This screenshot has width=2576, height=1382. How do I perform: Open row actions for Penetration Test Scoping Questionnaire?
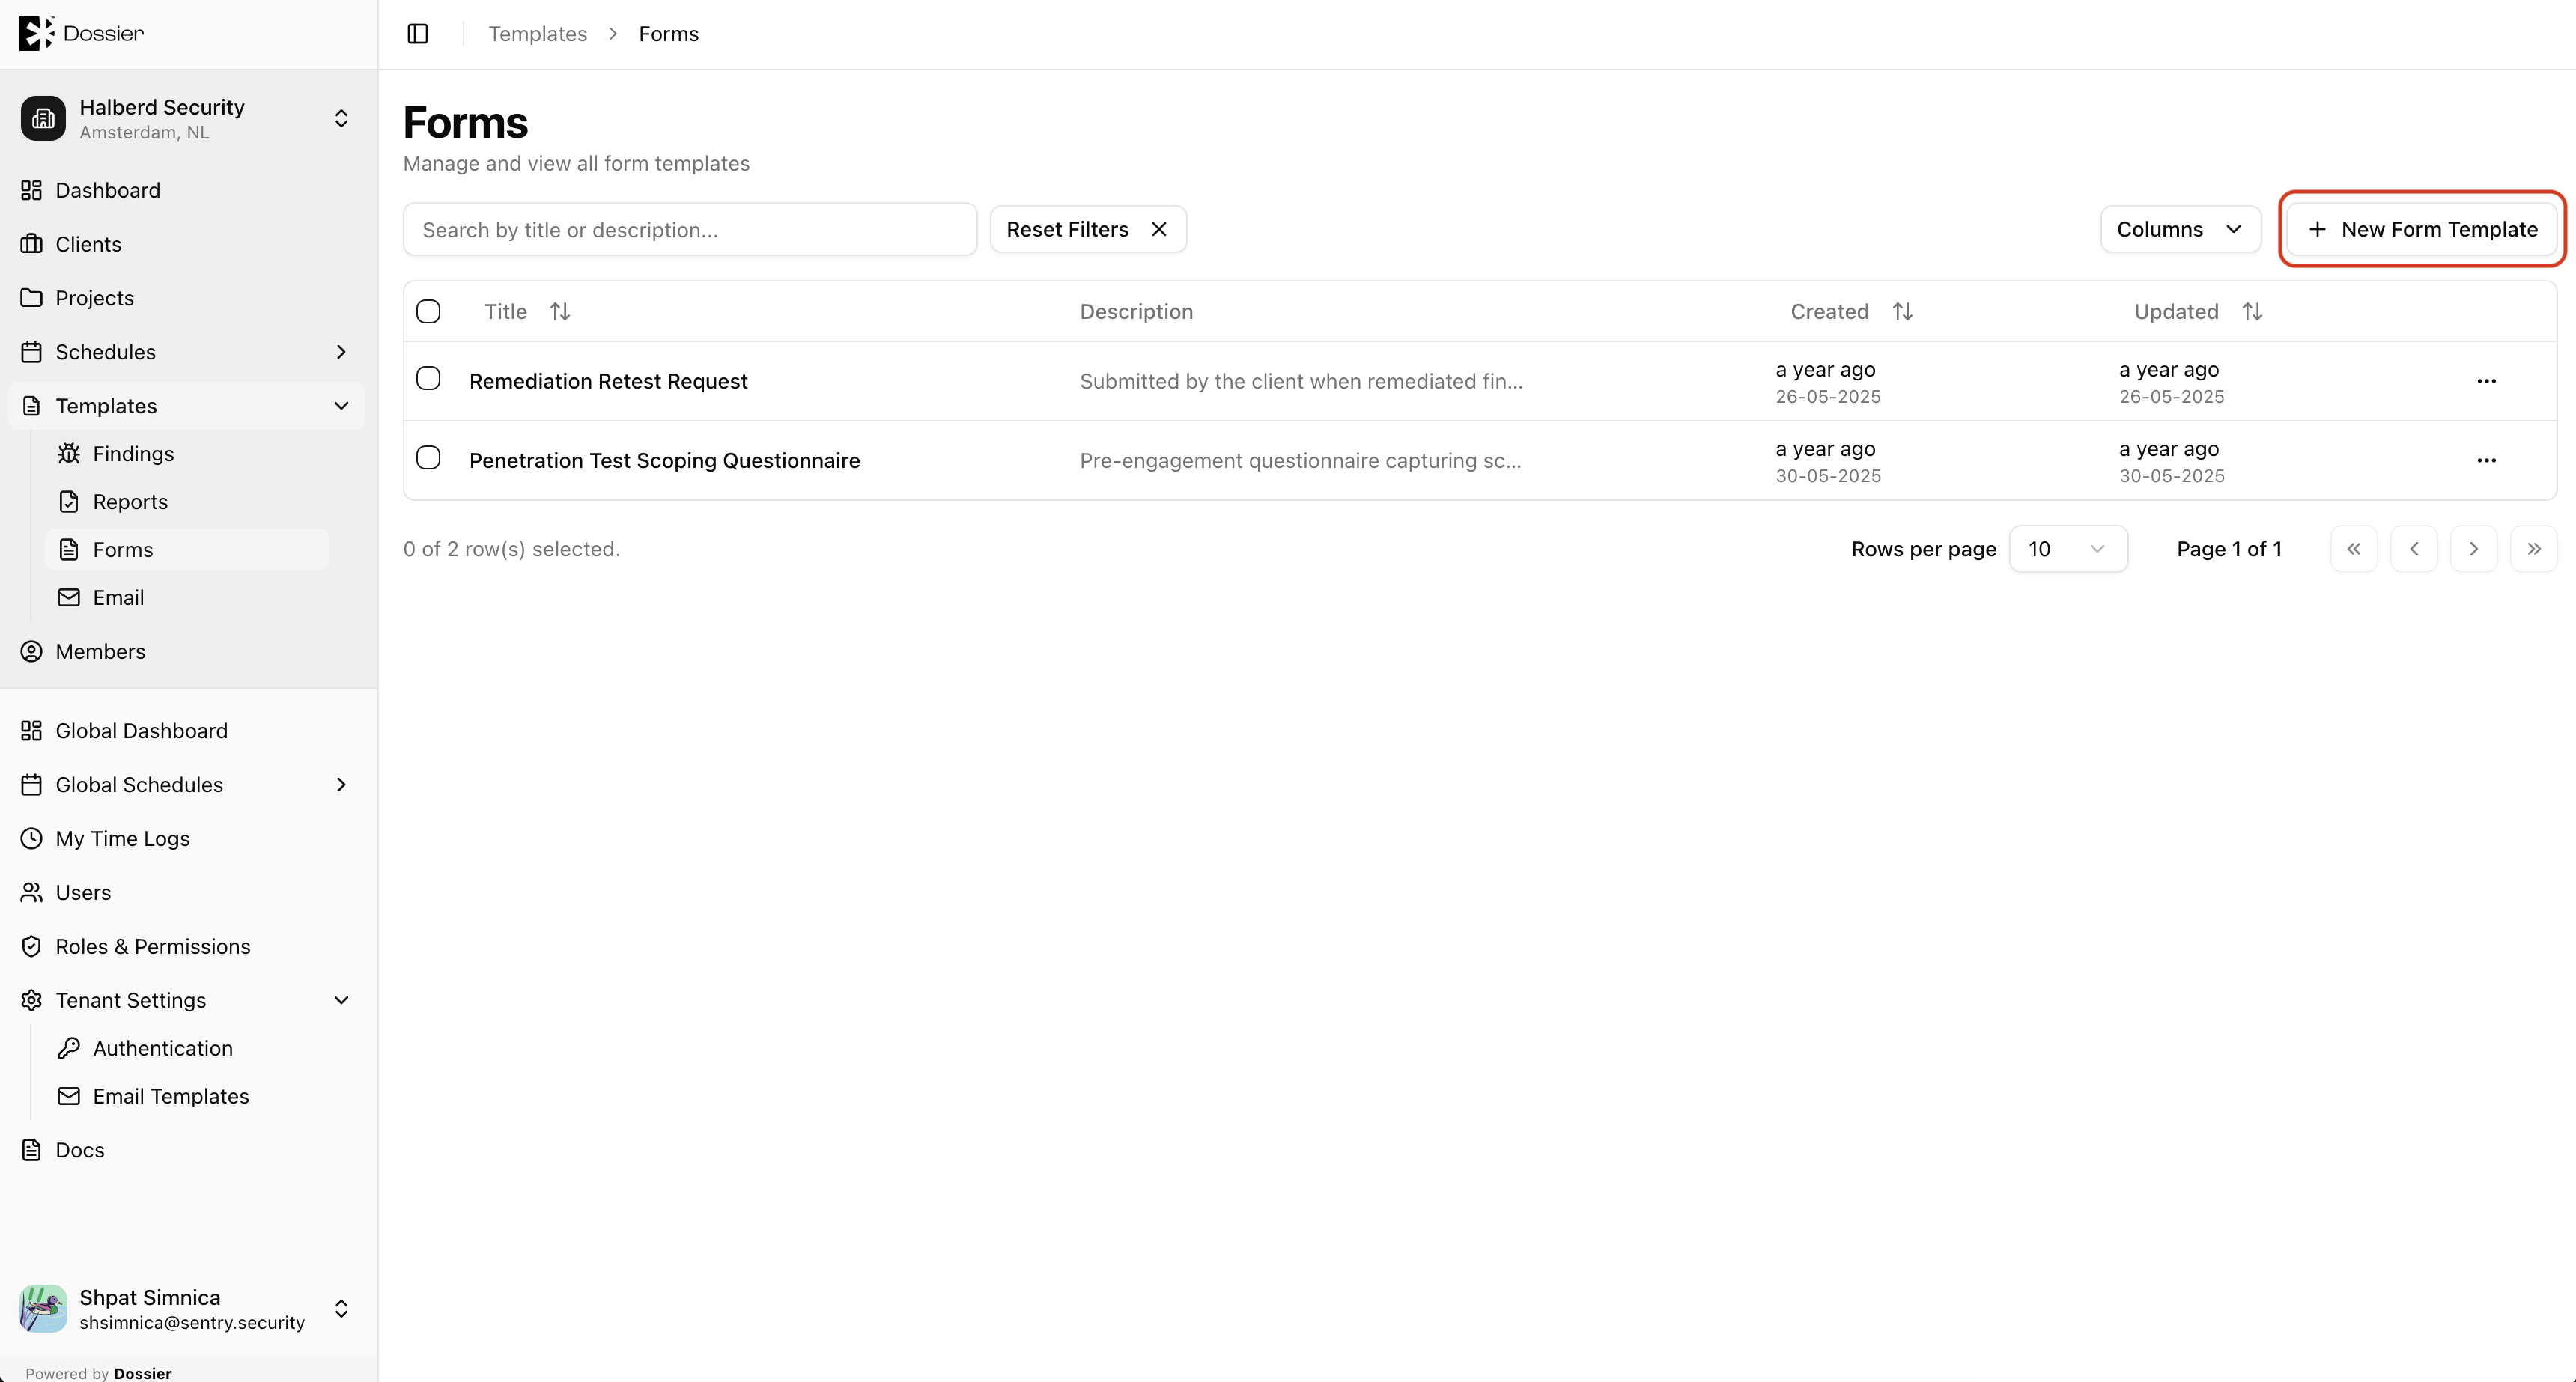click(x=2486, y=460)
